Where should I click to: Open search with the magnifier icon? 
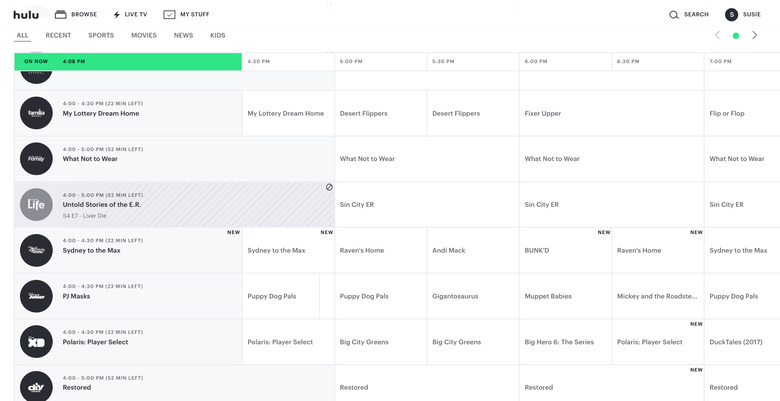click(x=674, y=15)
